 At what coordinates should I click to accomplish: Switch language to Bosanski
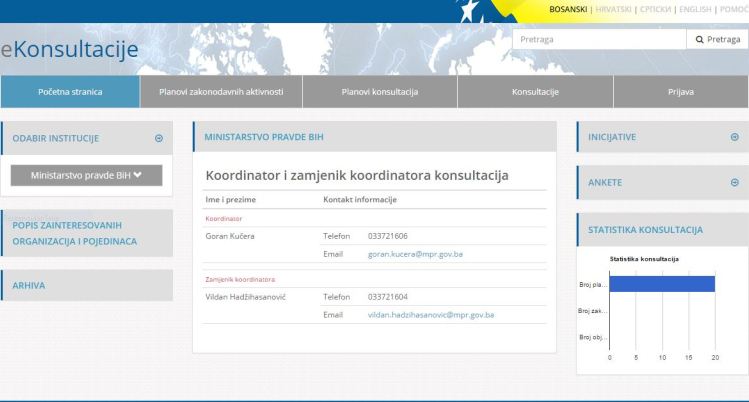coord(569,9)
